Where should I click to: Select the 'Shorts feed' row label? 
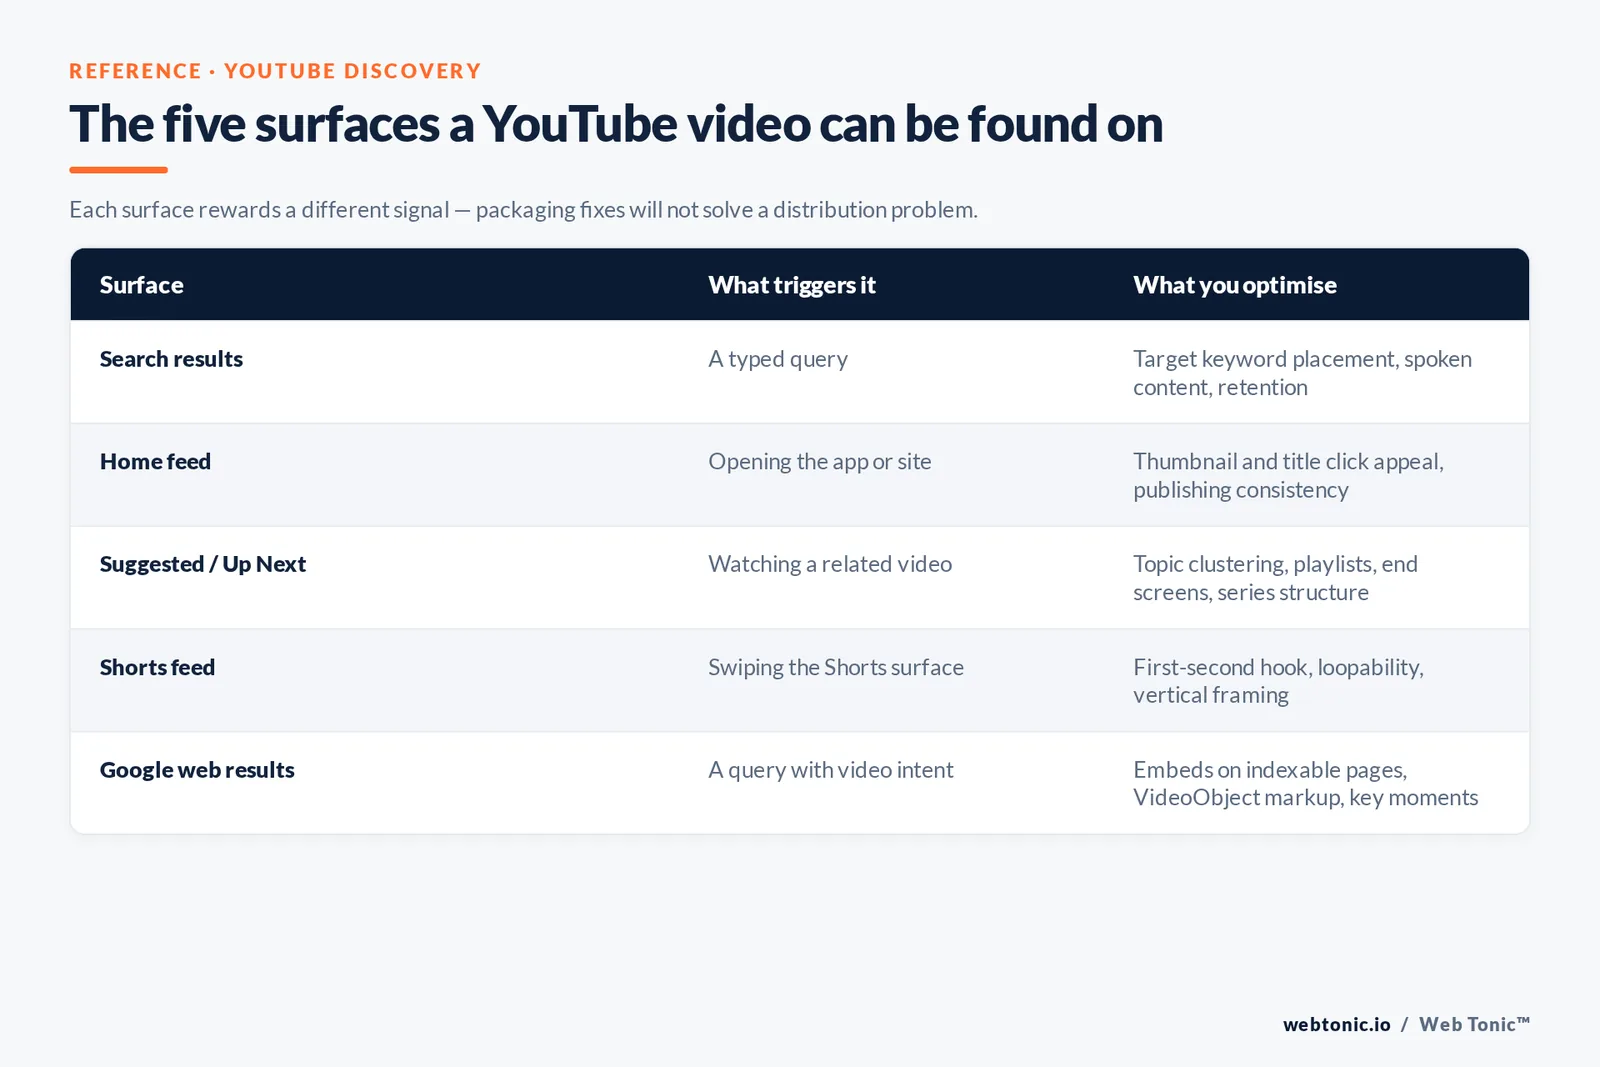[x=157, y=667]
